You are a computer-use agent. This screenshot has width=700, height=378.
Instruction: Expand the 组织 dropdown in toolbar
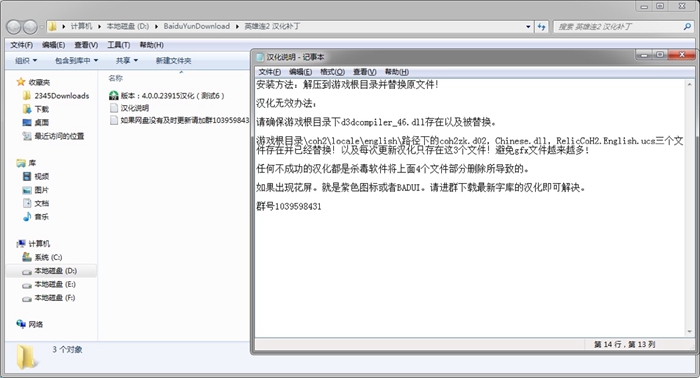click(x=26, y=61)
